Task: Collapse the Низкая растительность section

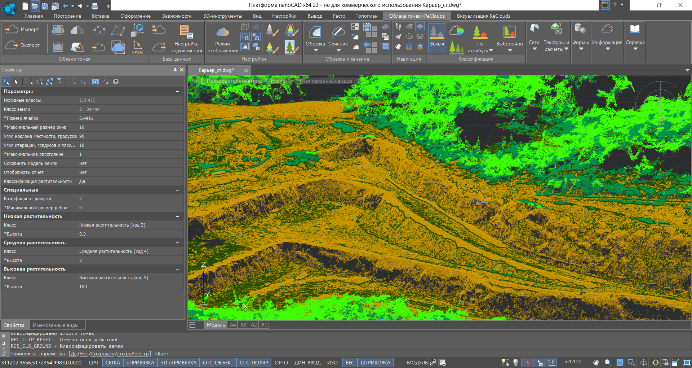Action: tap(177, 216)
